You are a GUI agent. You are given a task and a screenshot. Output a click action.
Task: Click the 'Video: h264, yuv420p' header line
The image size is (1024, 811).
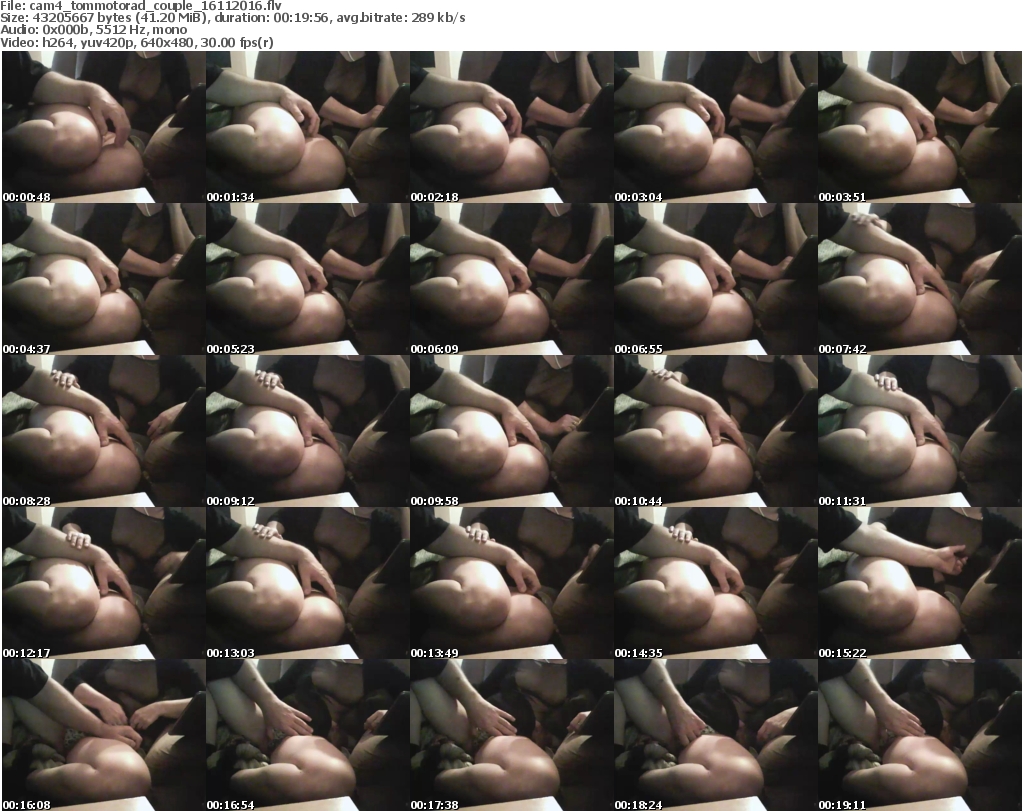click(x=136, y=42)
